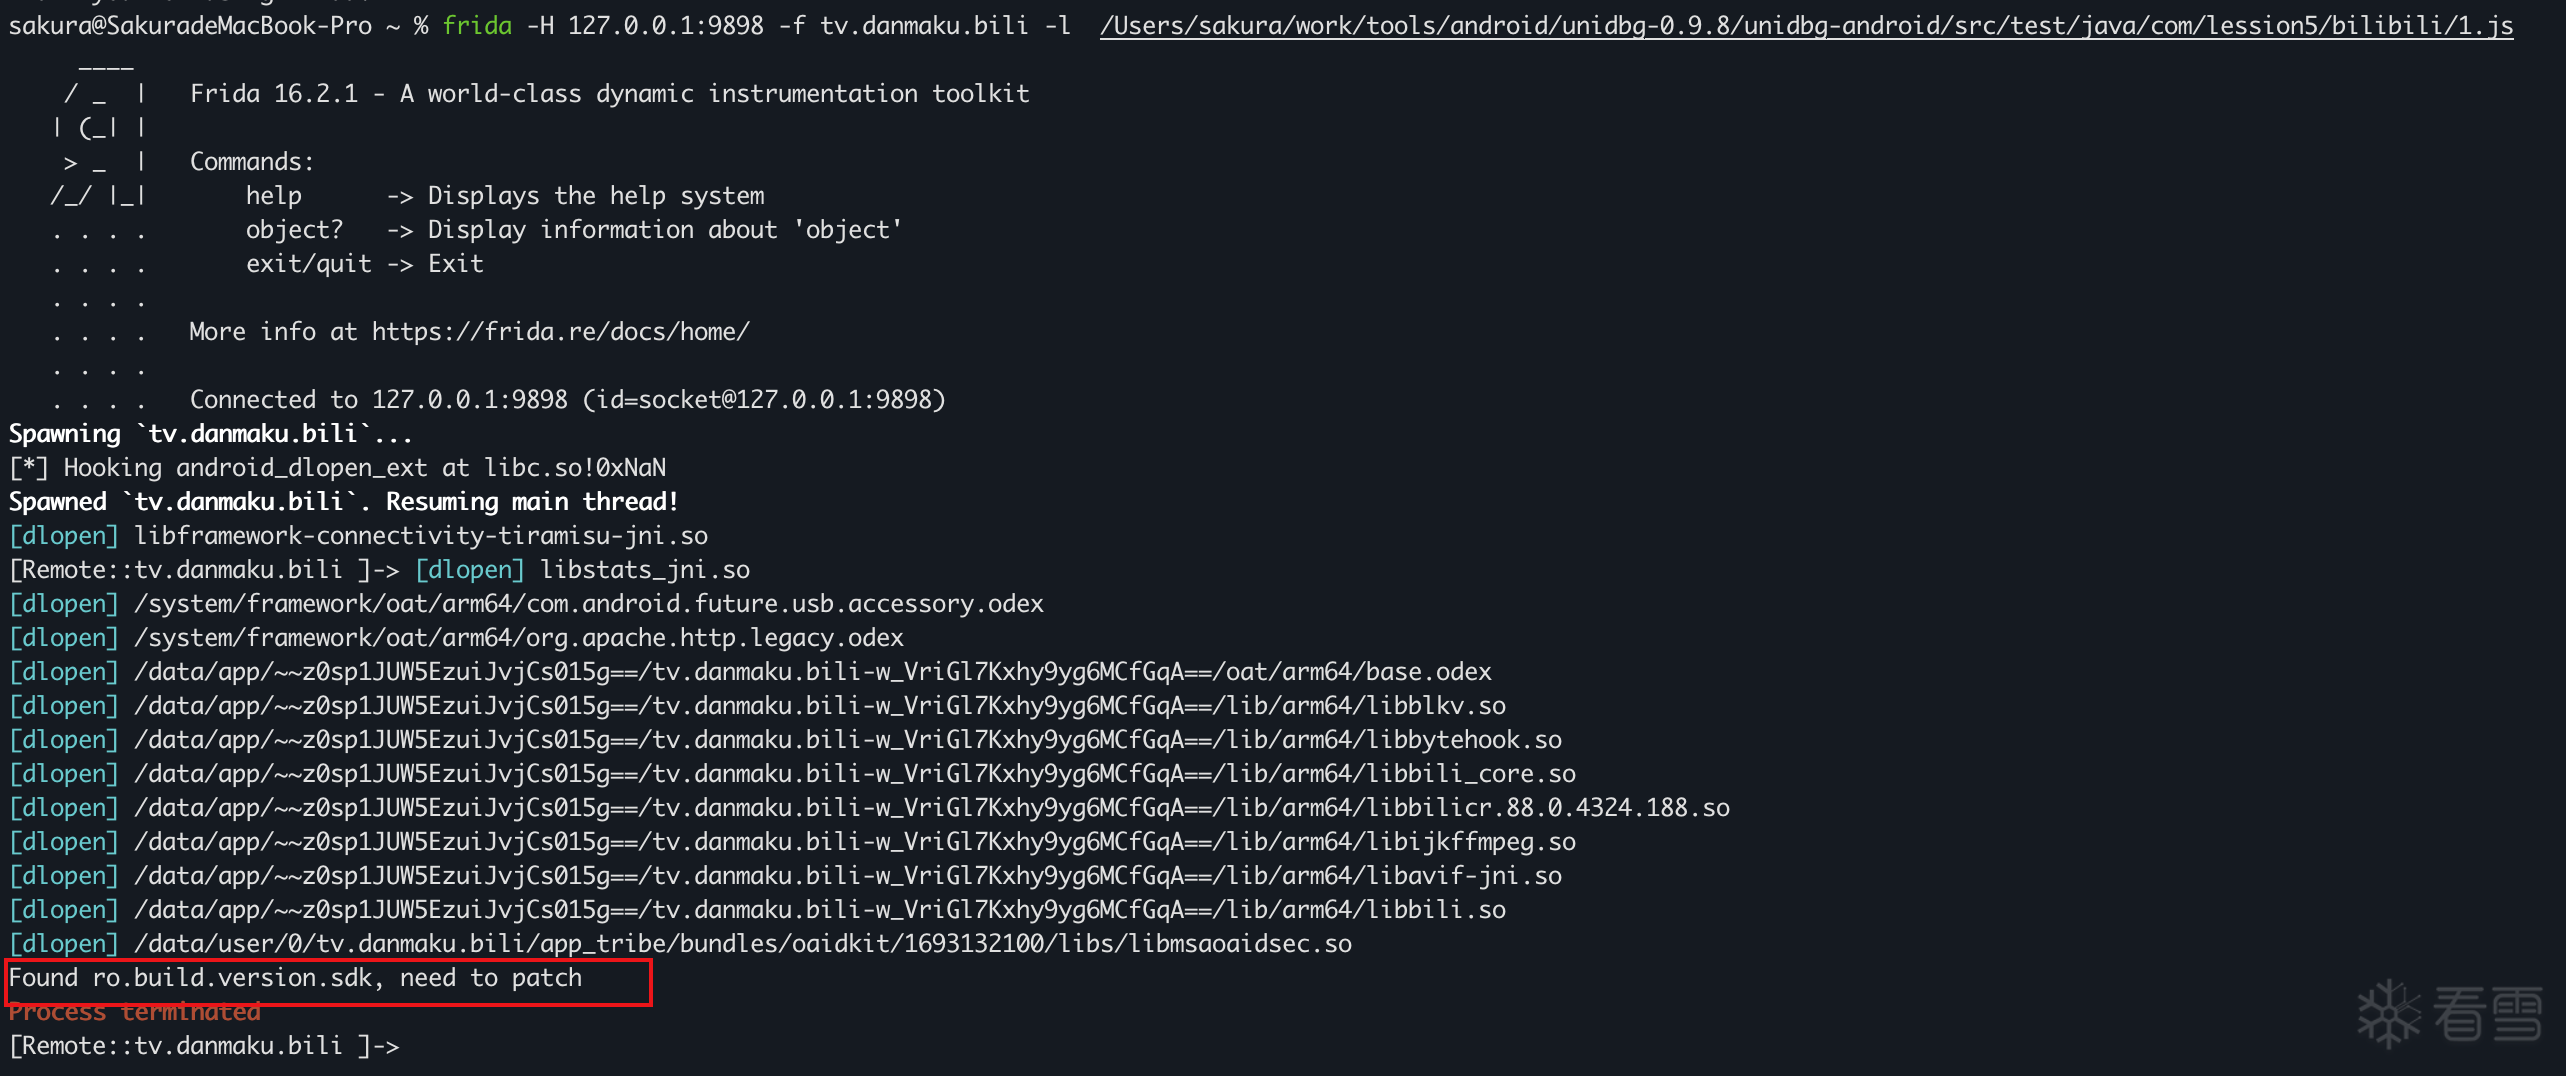This screenshot has width=2566, height=1076.
Task: Click the libavif-jni.so library path
Action: pyautogui.click(x=847, y=876)
